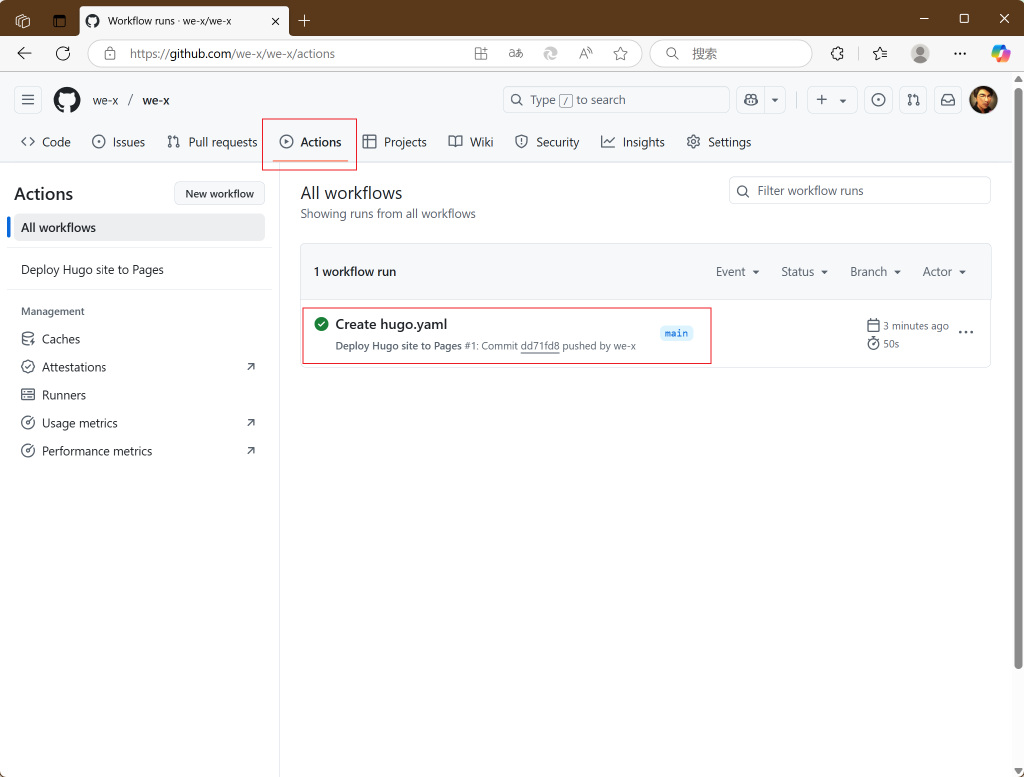This screenshot has height=777, width=1024.
Task: Open the Event filter dropdown
Action: click(x=737, y=271)
